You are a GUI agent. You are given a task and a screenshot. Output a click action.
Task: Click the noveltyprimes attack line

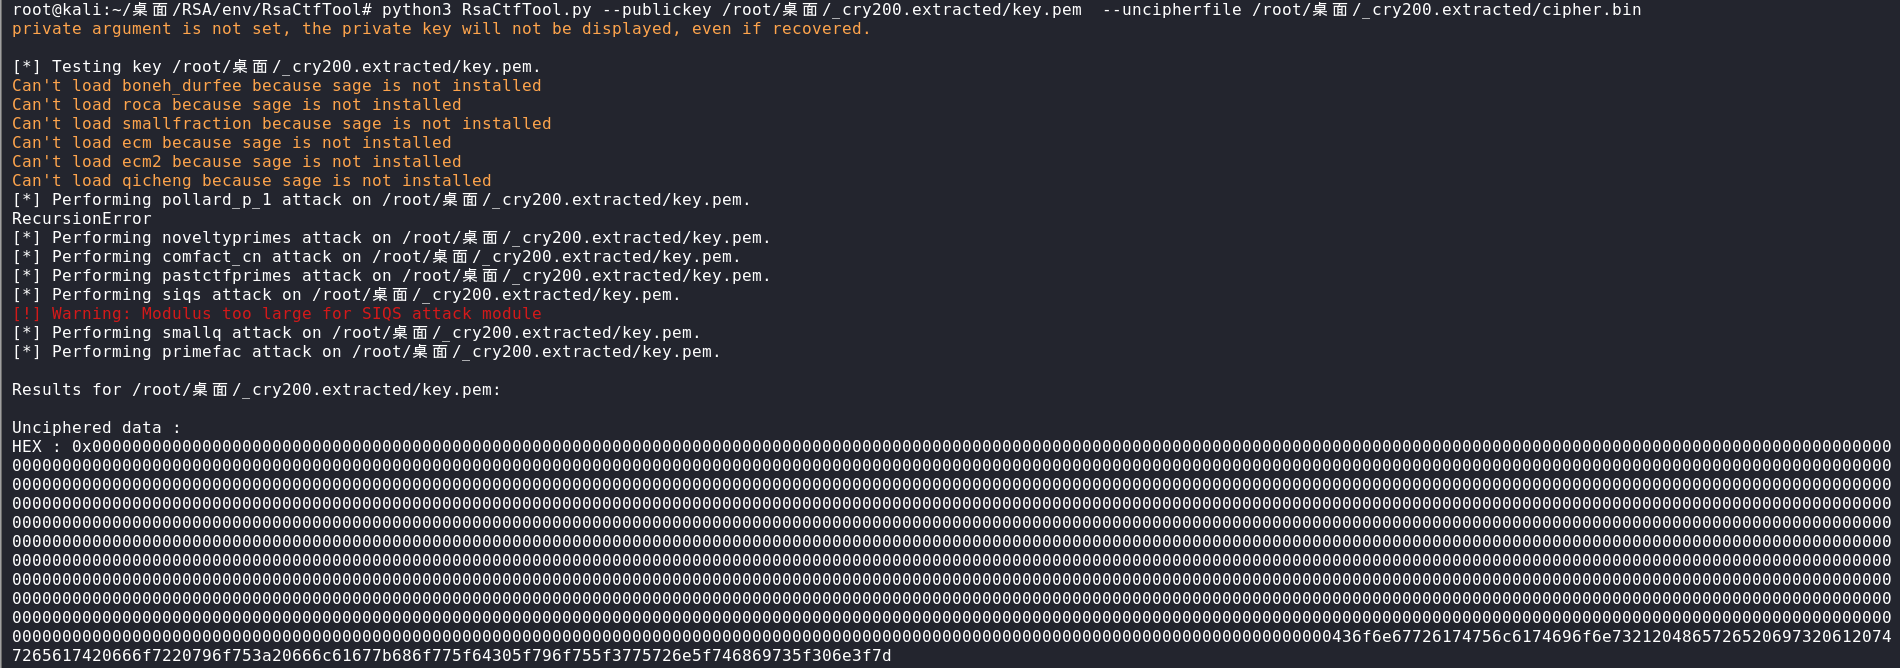point(391,238)
